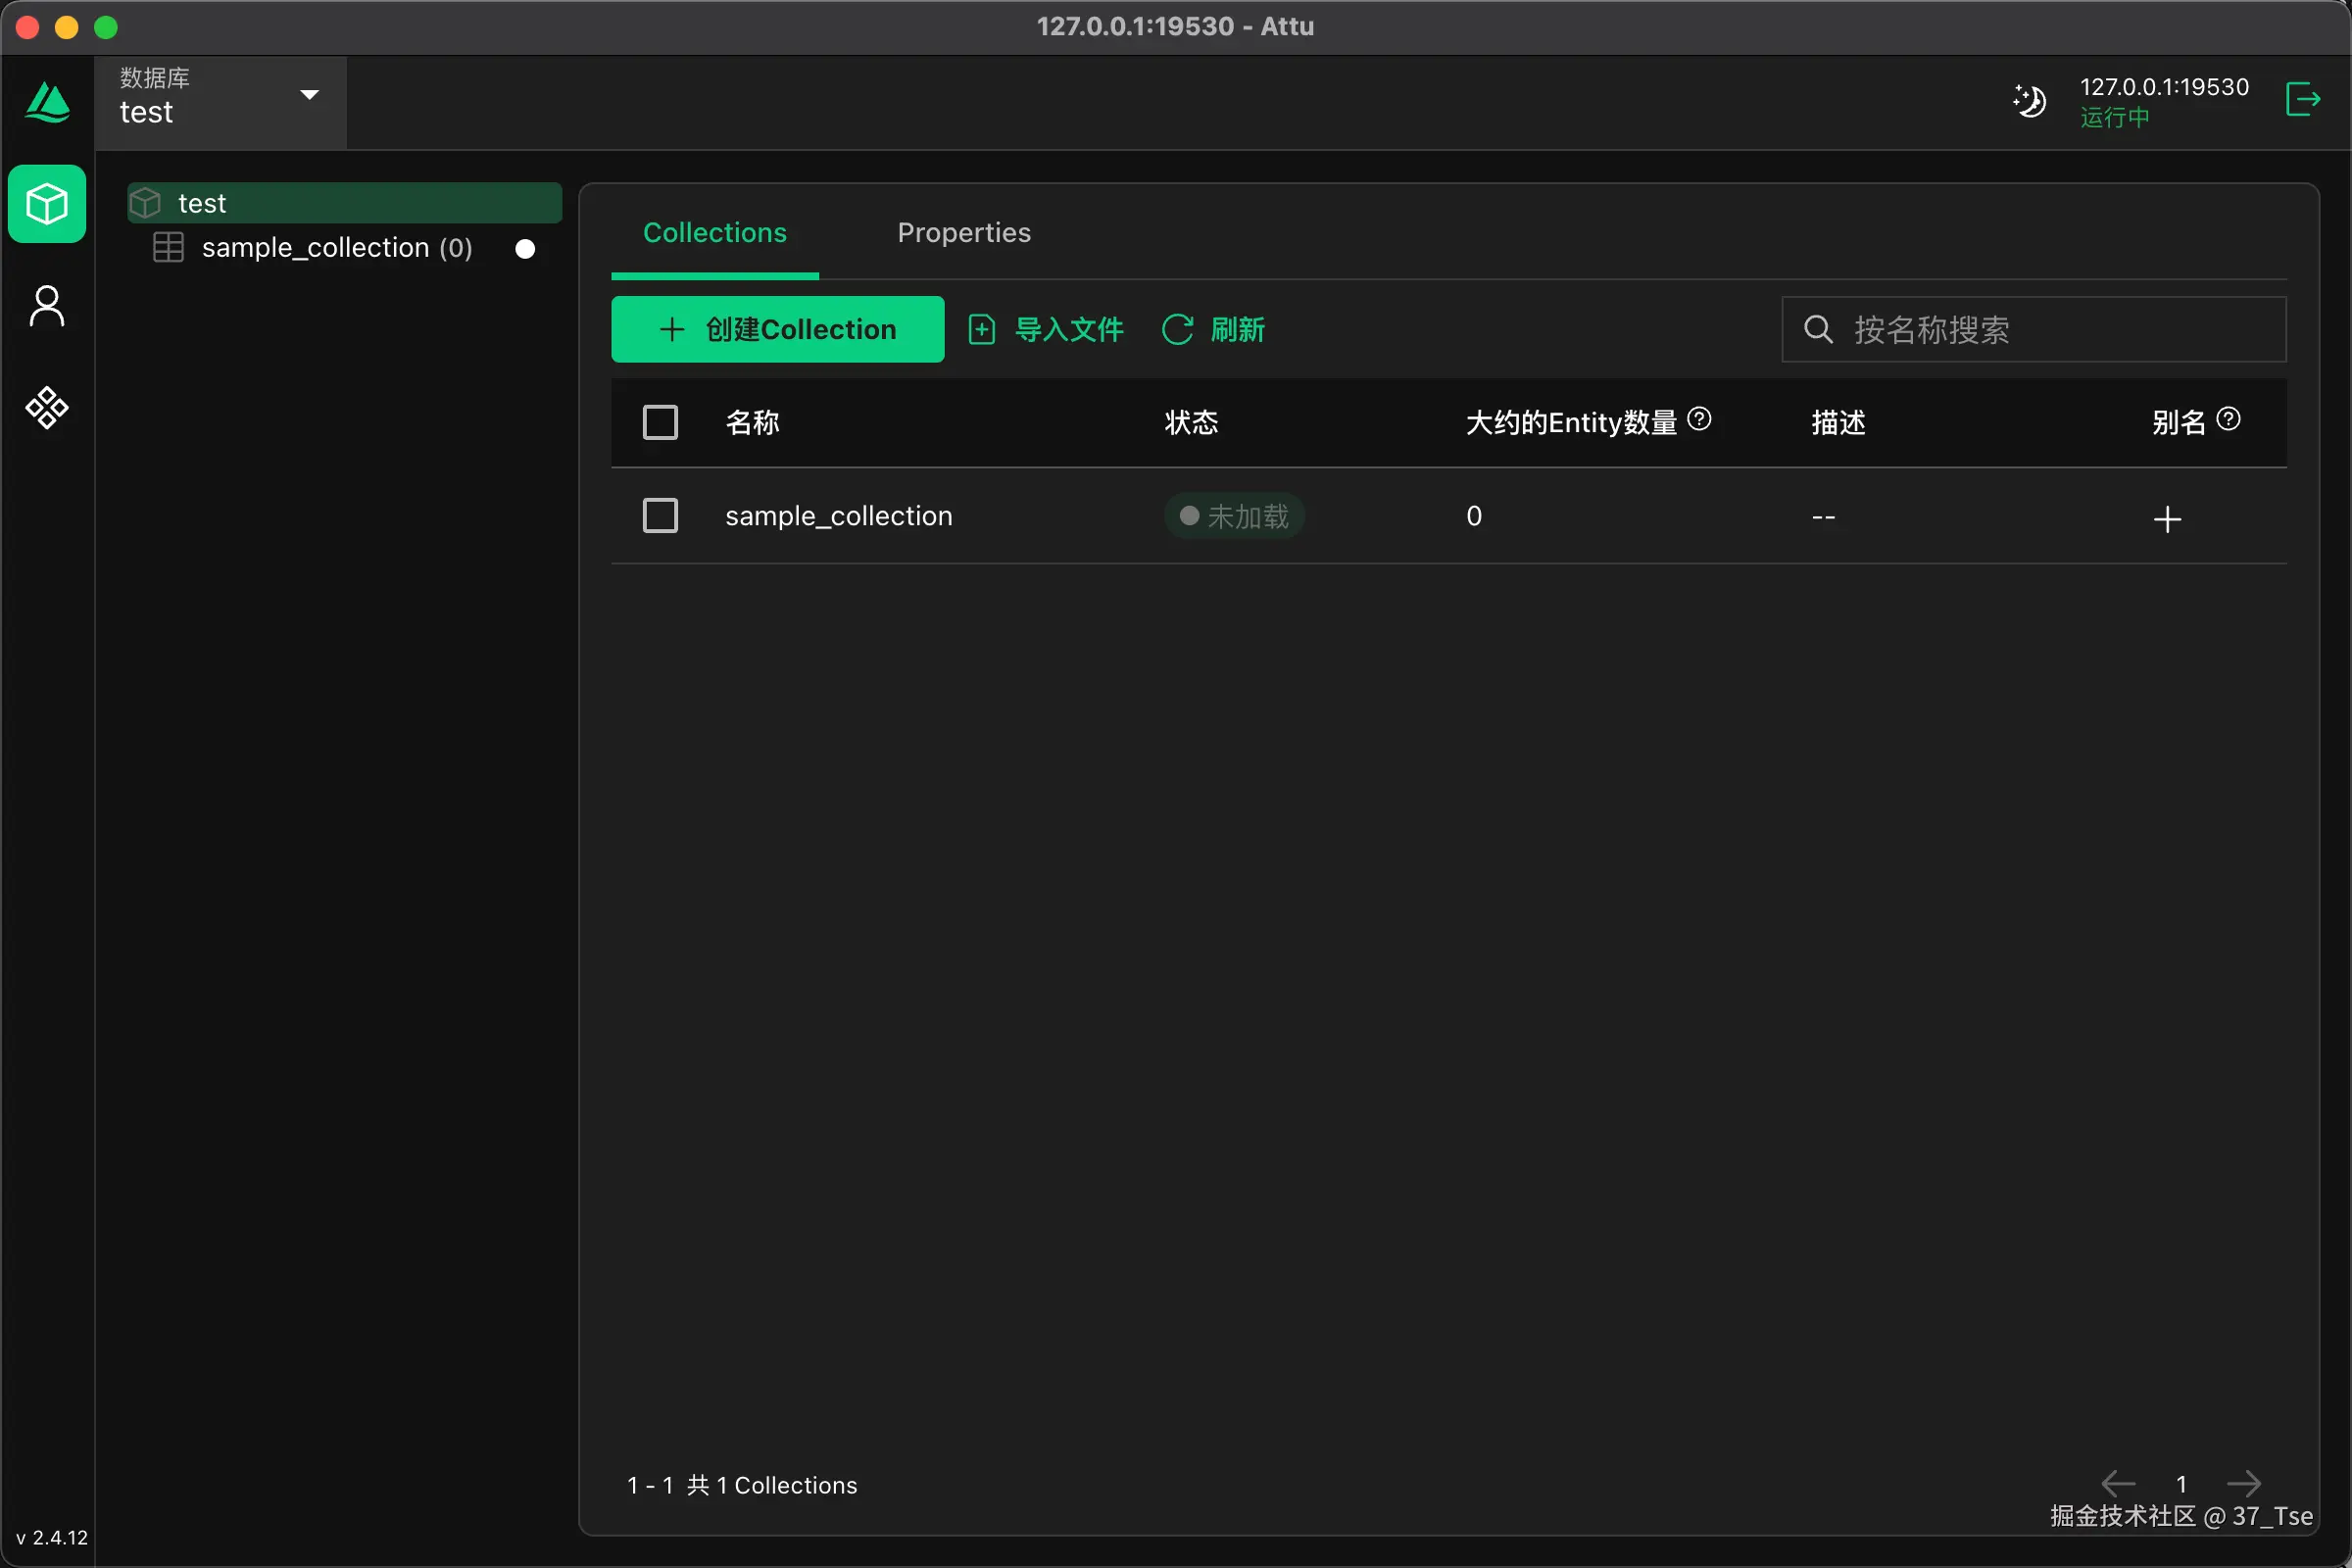This screenshot has height=1568, width=2352.
Task: Click the create Collection button
Action: (x=777, y=329)
